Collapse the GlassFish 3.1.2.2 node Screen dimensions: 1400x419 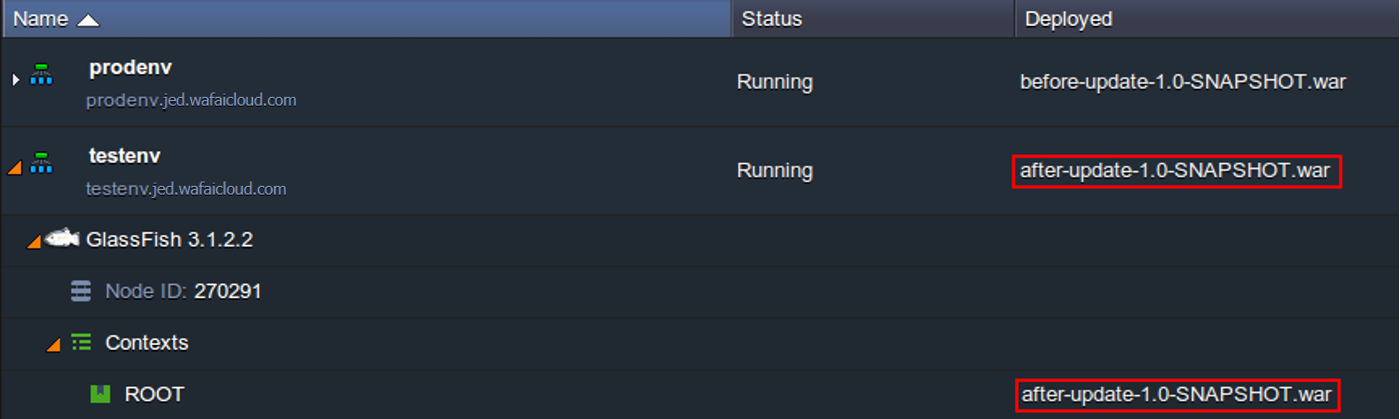34,241
